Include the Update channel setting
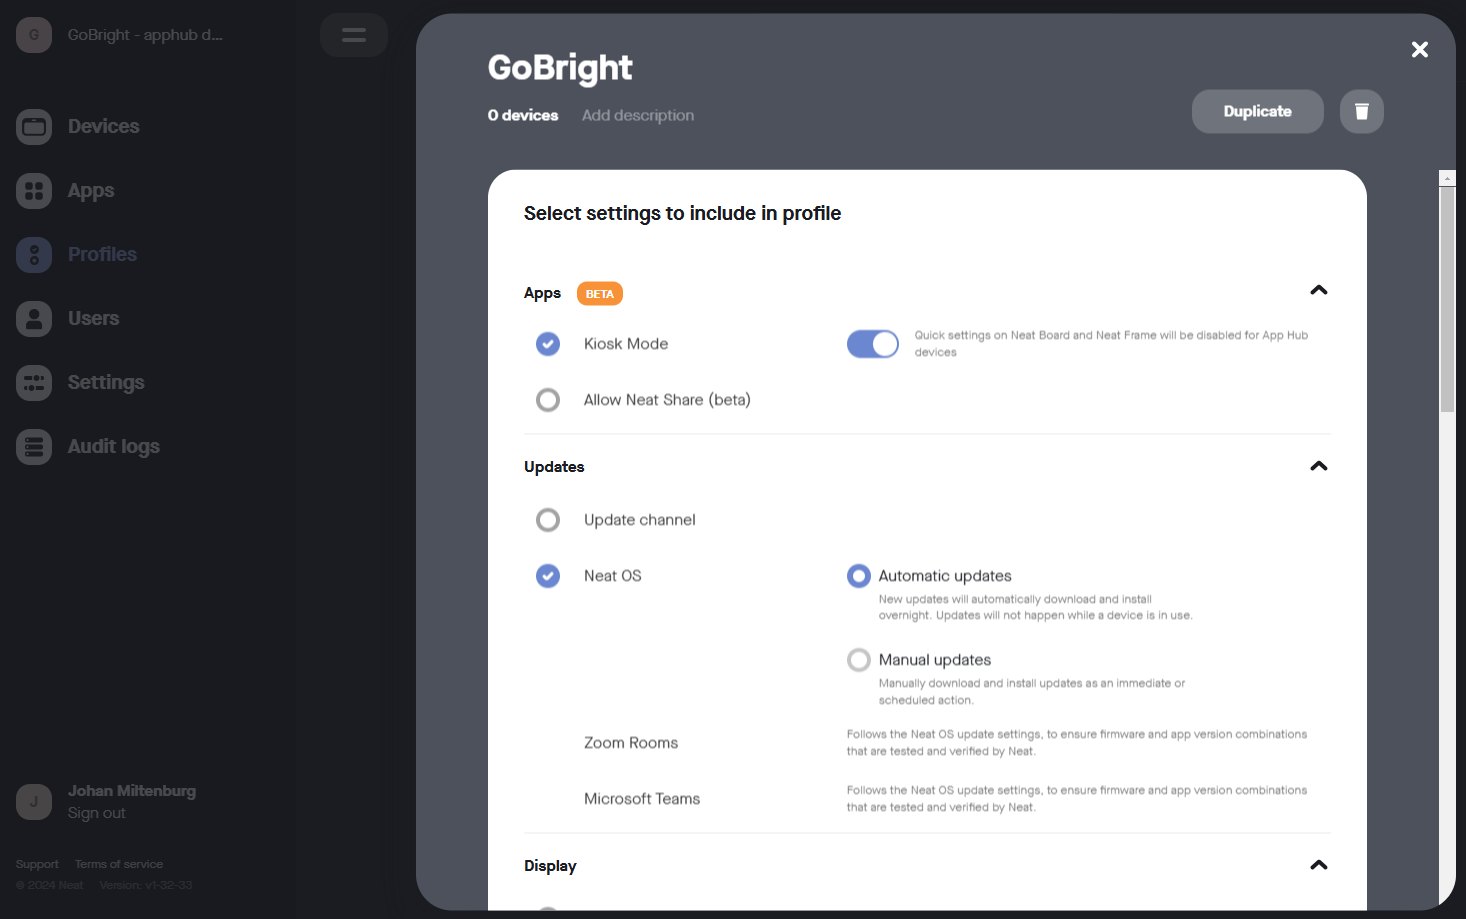The height and width of the screenshot is (919, 1466). pos(548,520)
